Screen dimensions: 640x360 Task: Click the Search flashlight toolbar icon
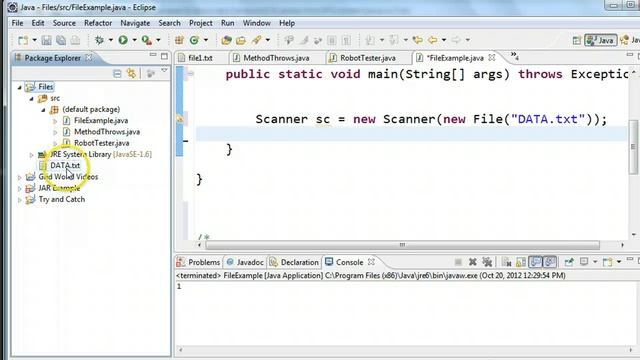pos(256,40)
